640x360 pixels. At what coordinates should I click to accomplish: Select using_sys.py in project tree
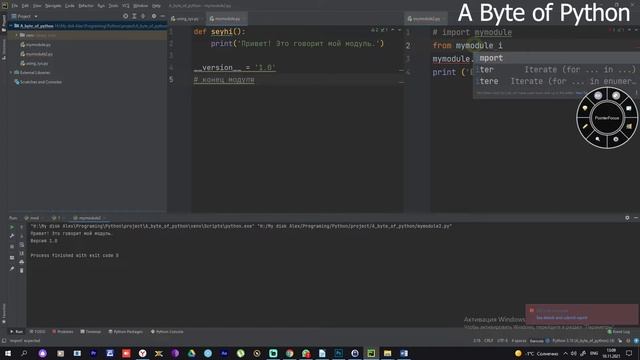[35, 63]
